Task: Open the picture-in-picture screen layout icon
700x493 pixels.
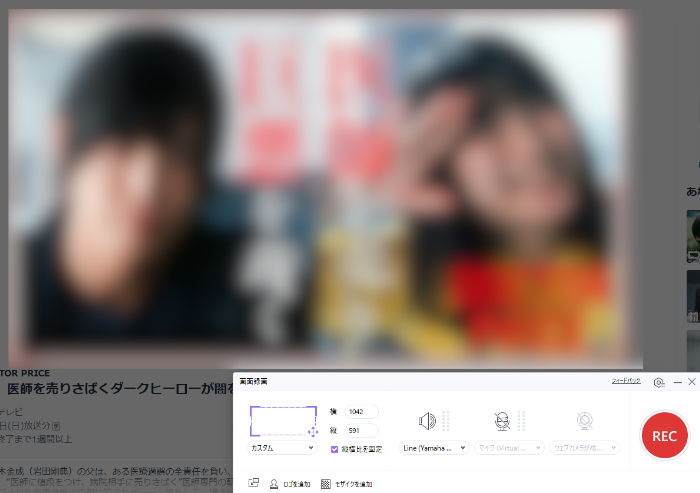Action: (x=254, y=483)
